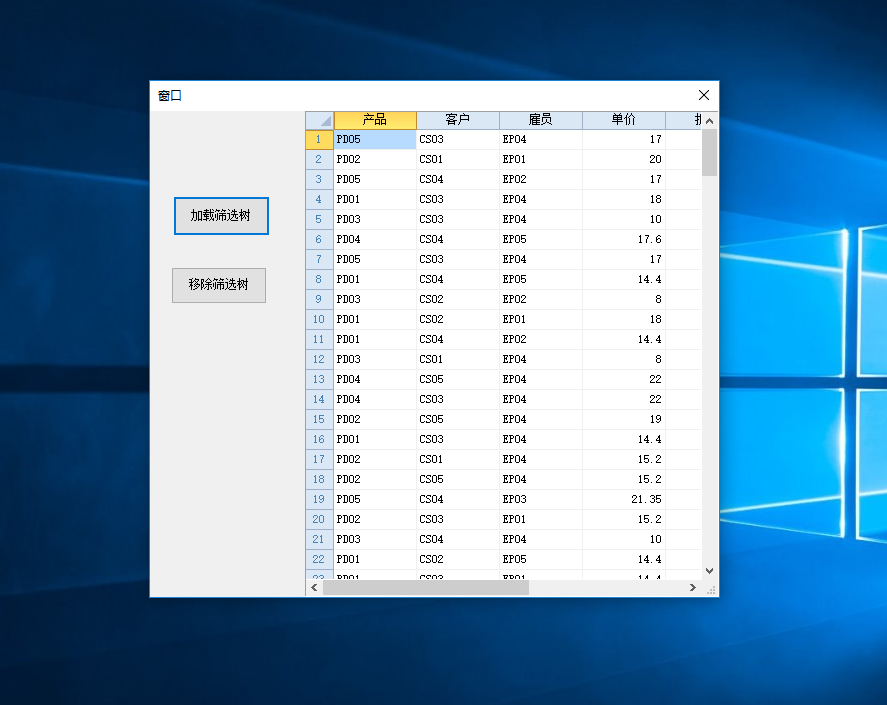
Task: Click the PD04 cell in row 6
Action: [375, 239]
